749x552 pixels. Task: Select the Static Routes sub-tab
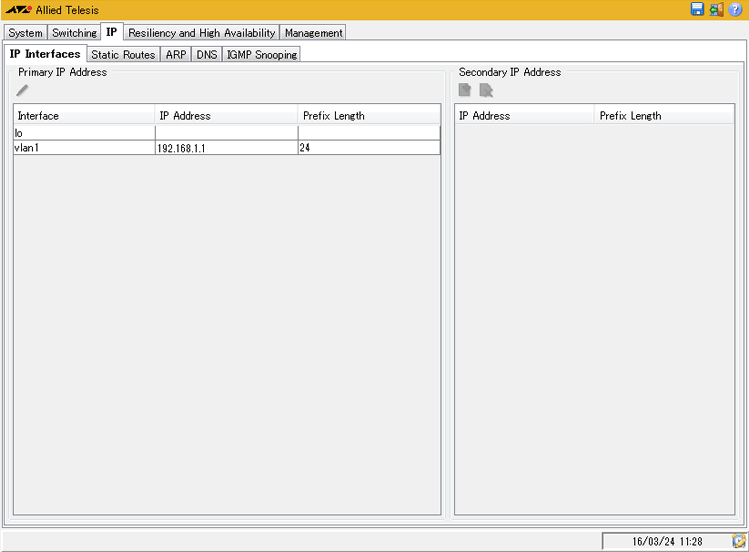[x=123, y=55]
